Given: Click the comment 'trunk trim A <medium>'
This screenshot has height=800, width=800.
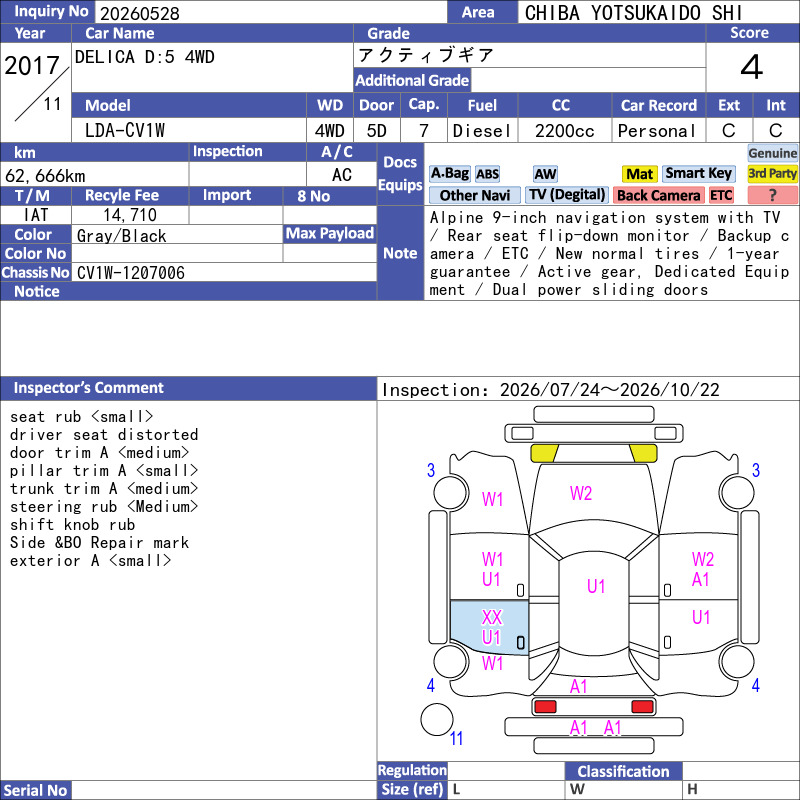Looking at the screenshot, I should (104, 489).
